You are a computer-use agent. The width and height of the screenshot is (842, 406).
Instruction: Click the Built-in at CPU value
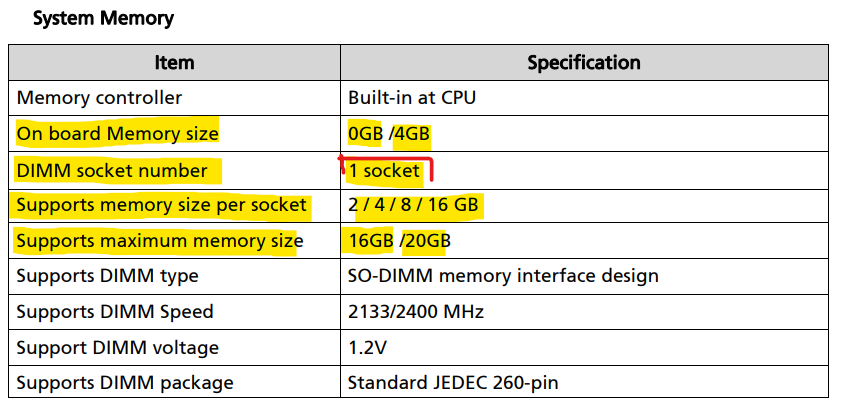(412, 98)
